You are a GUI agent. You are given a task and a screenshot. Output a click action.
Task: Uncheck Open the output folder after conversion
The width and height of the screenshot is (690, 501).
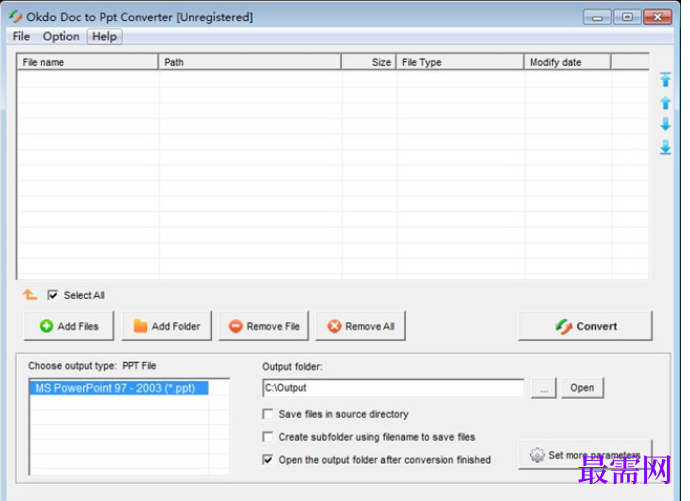coord(268,460)
